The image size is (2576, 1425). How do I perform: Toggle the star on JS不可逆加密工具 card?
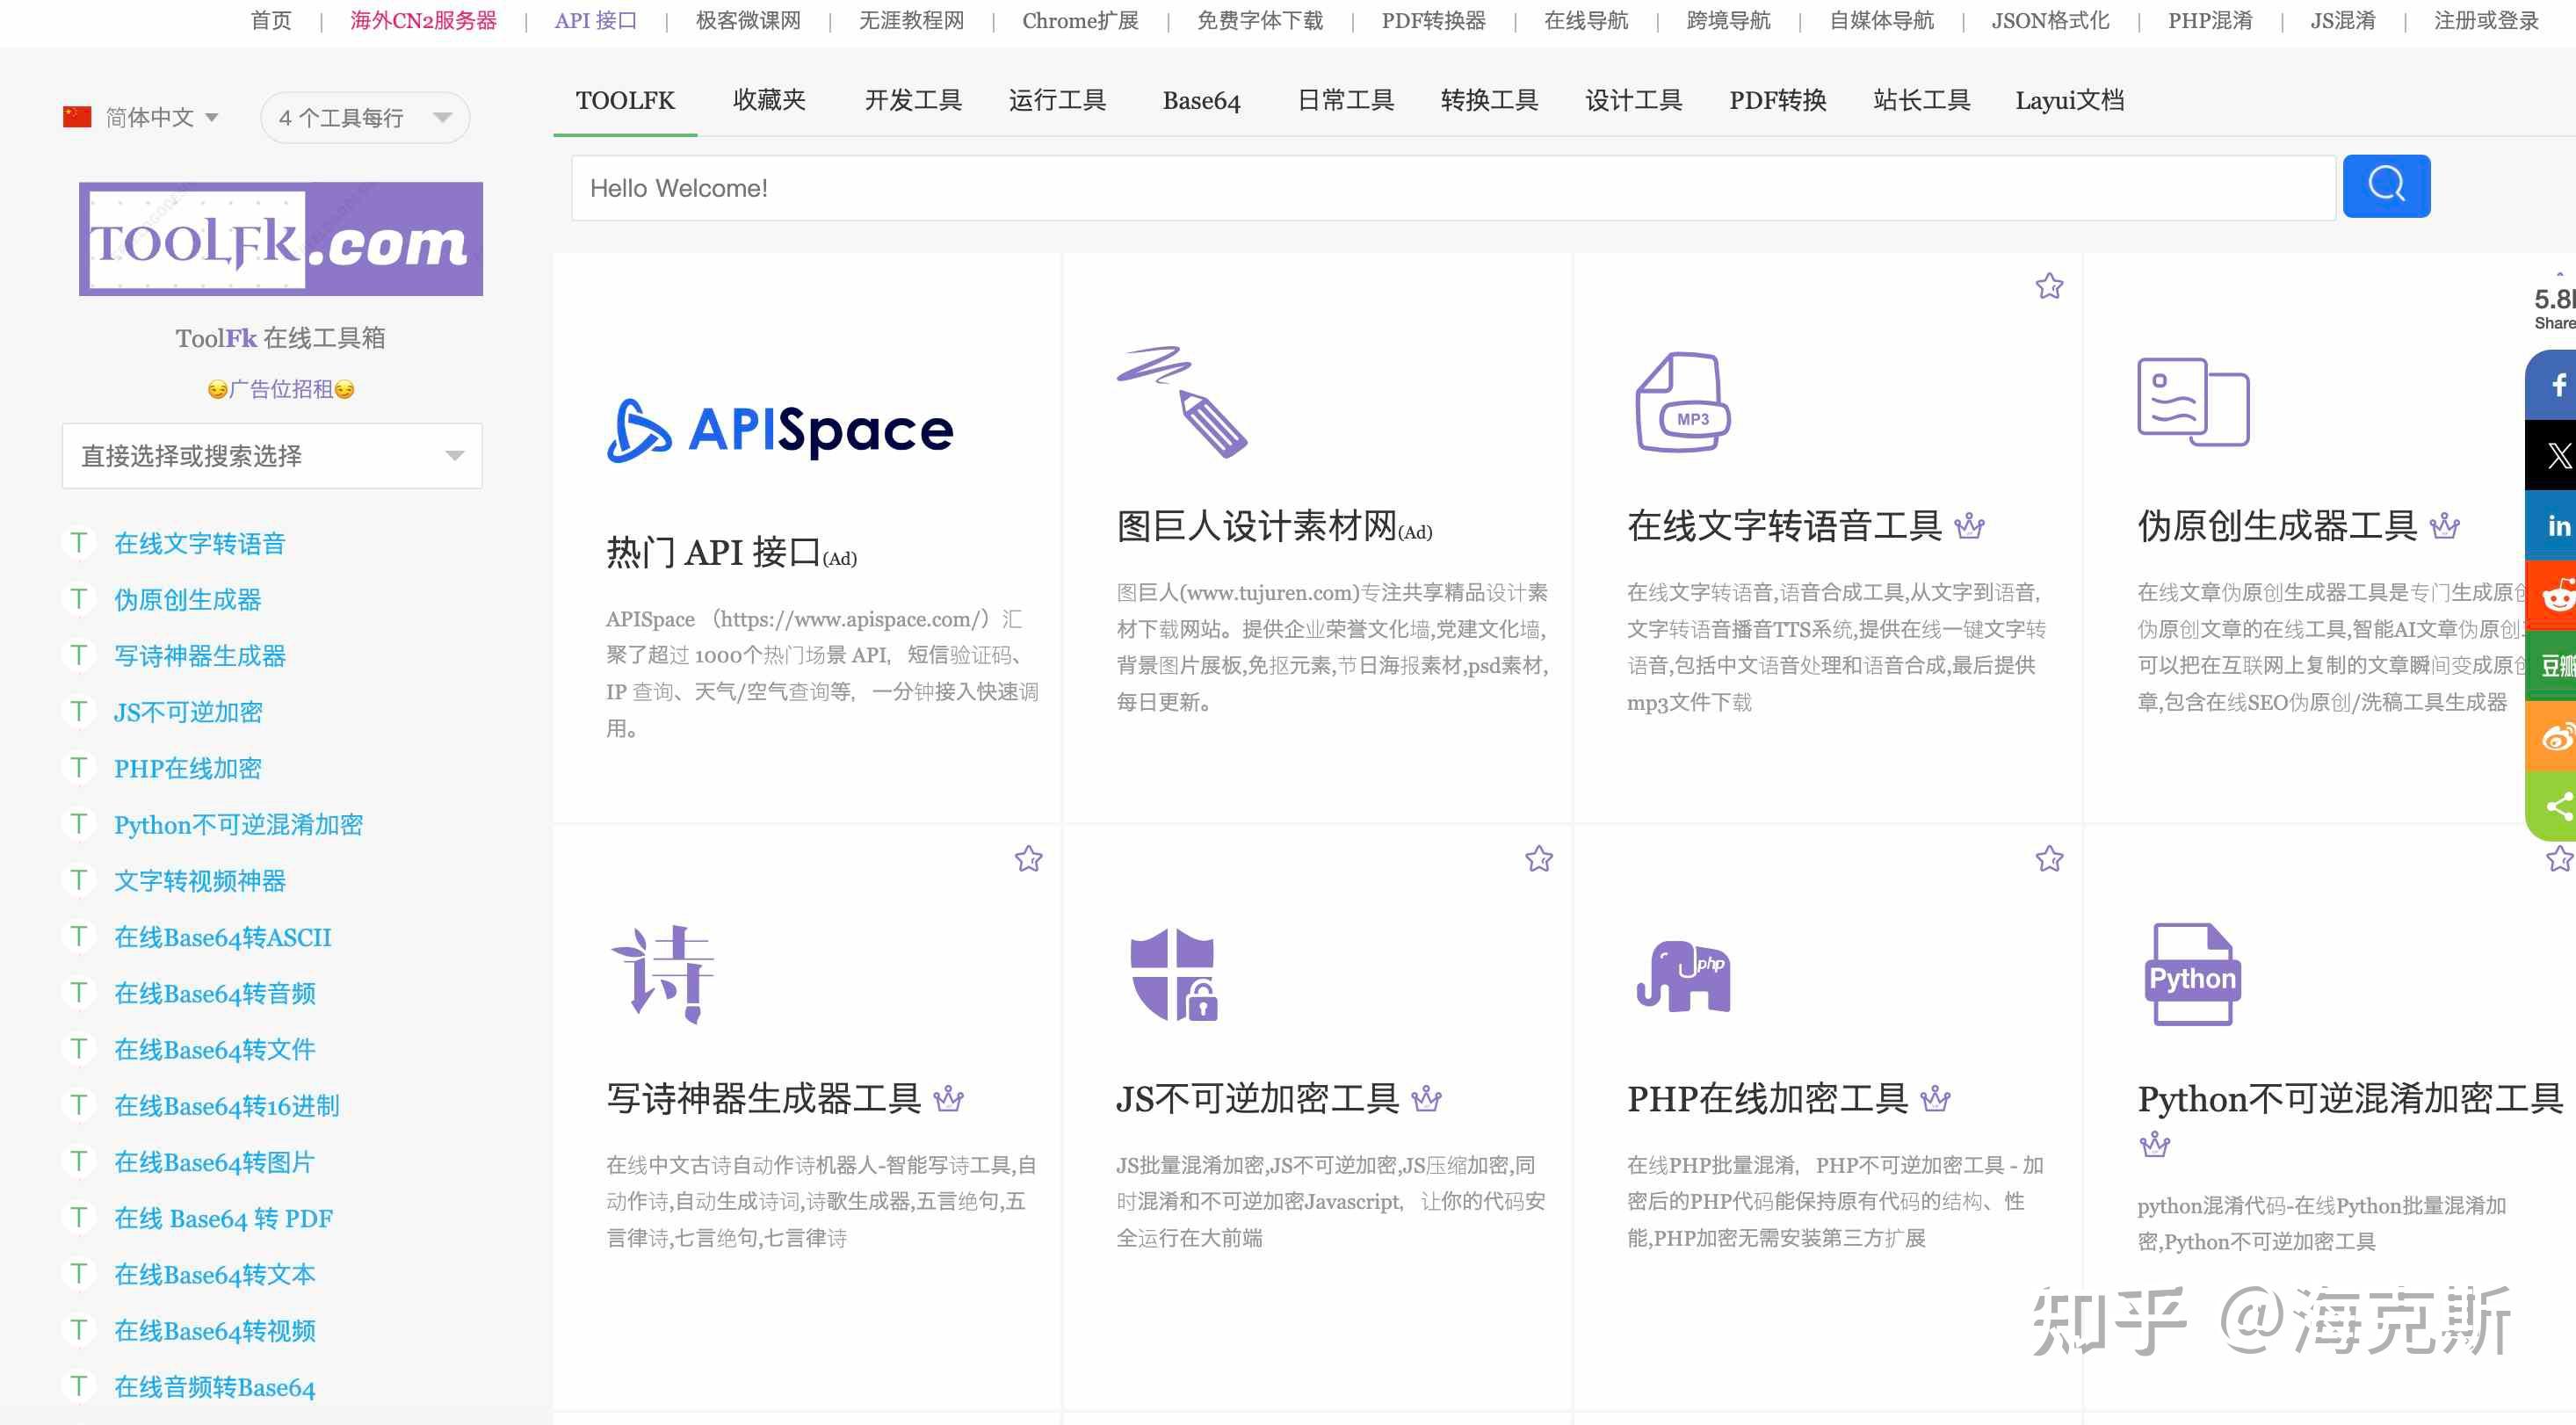click(x=1540, y=858)
